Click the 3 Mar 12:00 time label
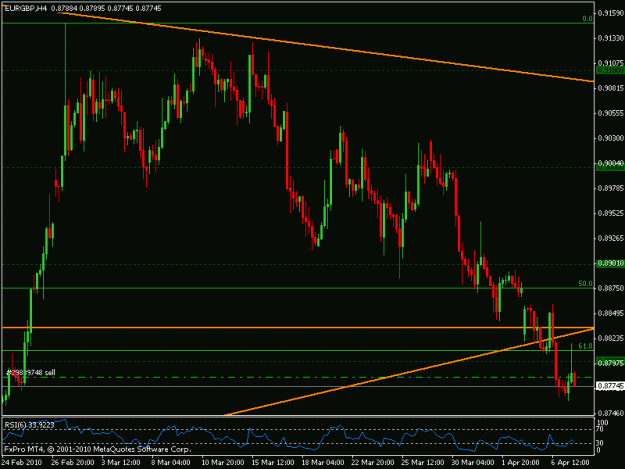The height and width of the screenshot is (469, 625). [x=121, y=463]
